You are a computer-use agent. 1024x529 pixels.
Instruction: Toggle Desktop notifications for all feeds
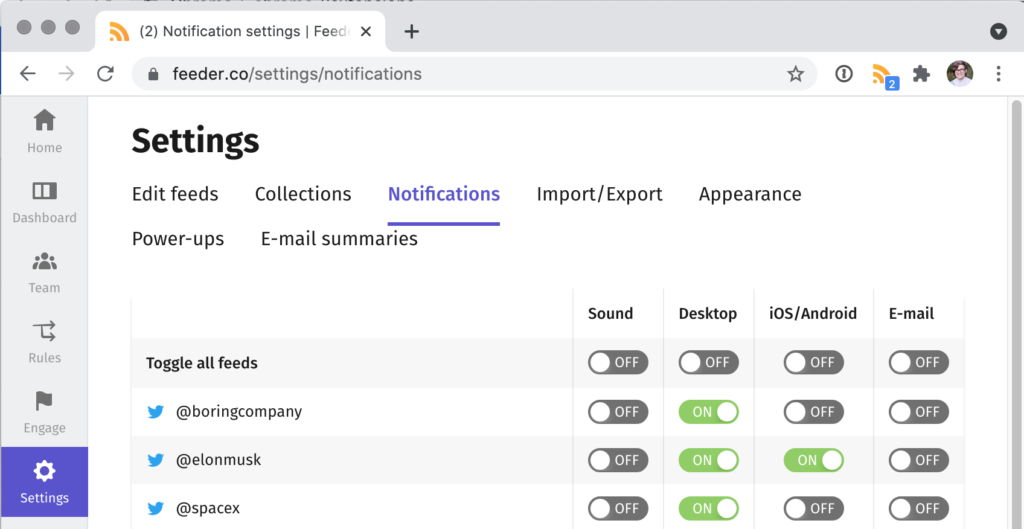click(709, 362)
